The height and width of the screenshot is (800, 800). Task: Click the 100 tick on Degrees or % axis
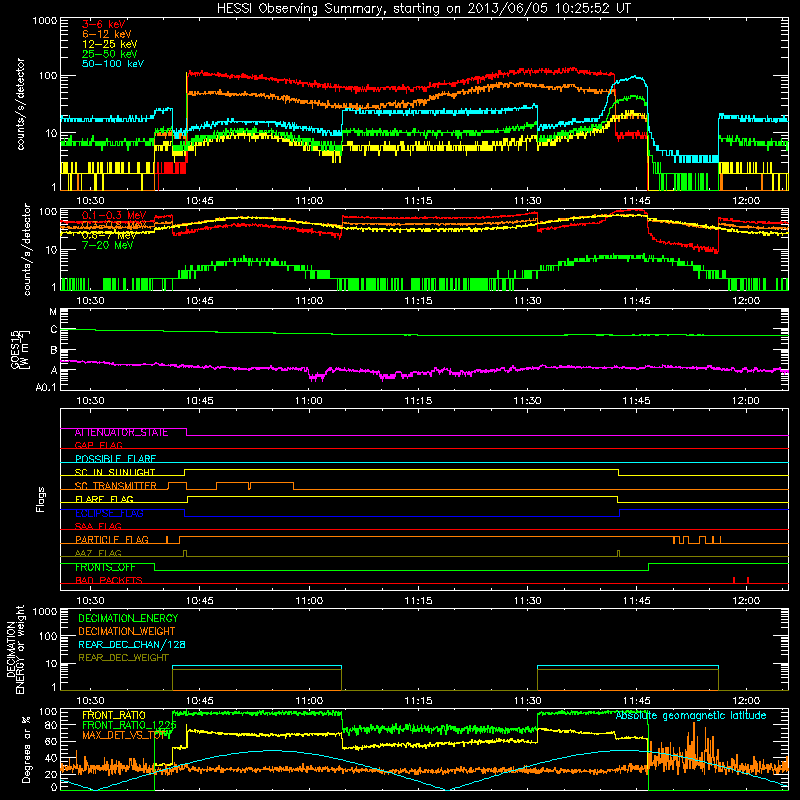(x=48, y=712)
